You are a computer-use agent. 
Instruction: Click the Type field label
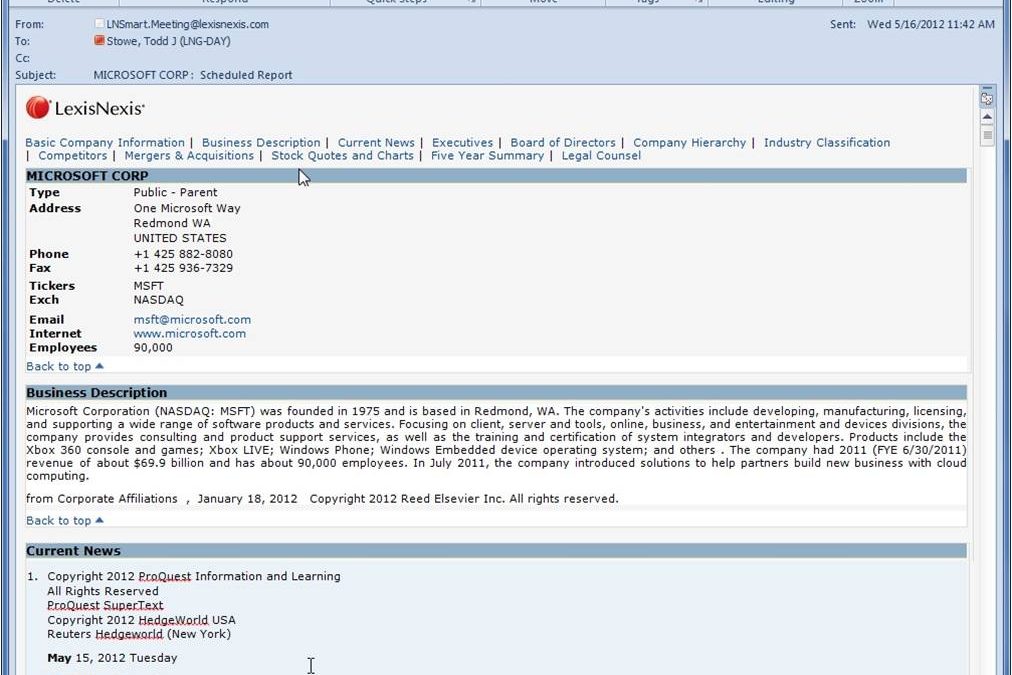pyautogui.click(x=45, y=192)
